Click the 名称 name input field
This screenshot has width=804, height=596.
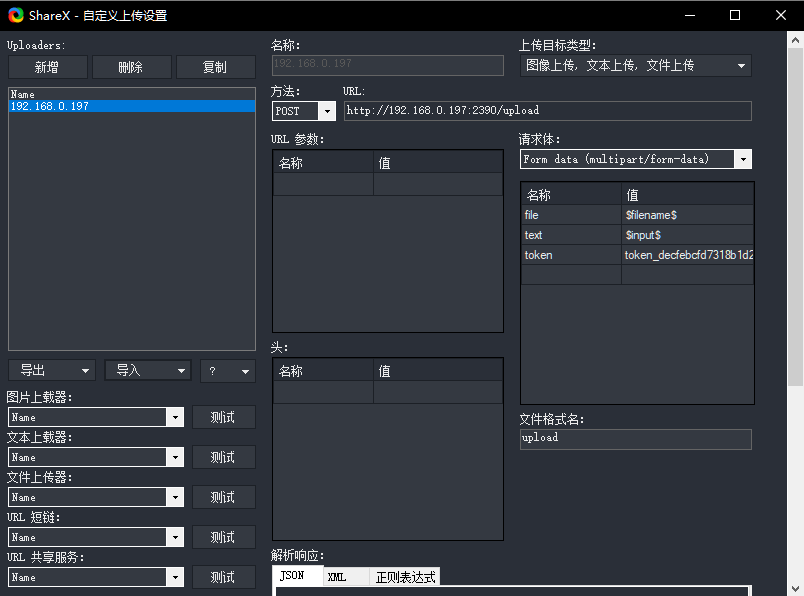(x=388, y=65)
